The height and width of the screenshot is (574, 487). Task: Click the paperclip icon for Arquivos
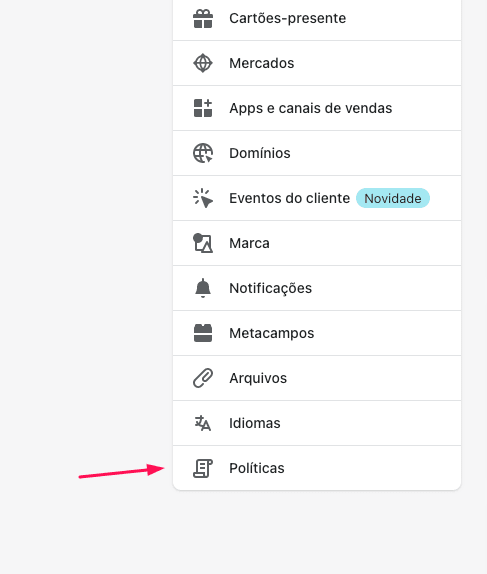pos(203,378)
